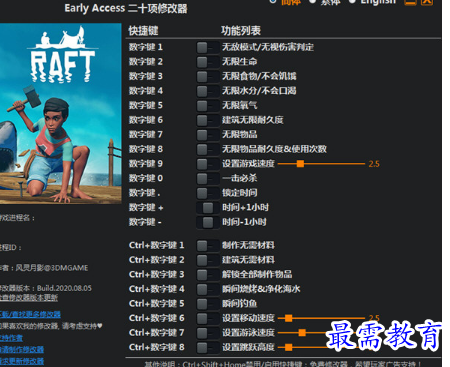This screenshot has width=450, height=367.
Task: Click the Raft game cover image
Action: pos(60,113)
